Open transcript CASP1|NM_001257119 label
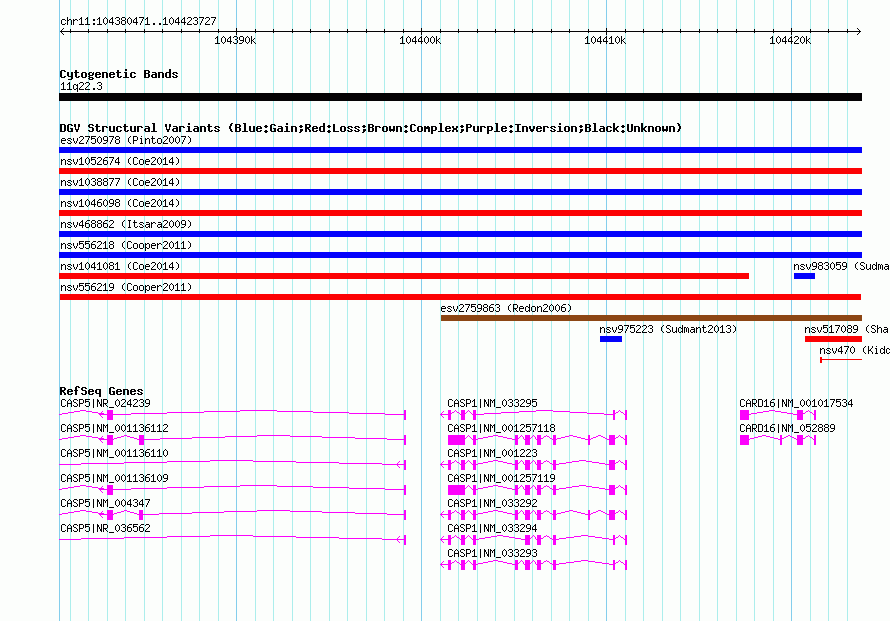 click(501, 479)
